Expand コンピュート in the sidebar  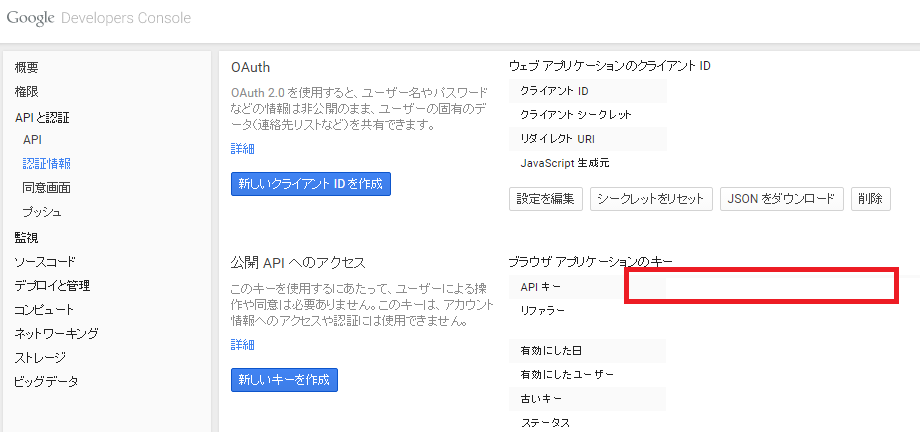44,309
